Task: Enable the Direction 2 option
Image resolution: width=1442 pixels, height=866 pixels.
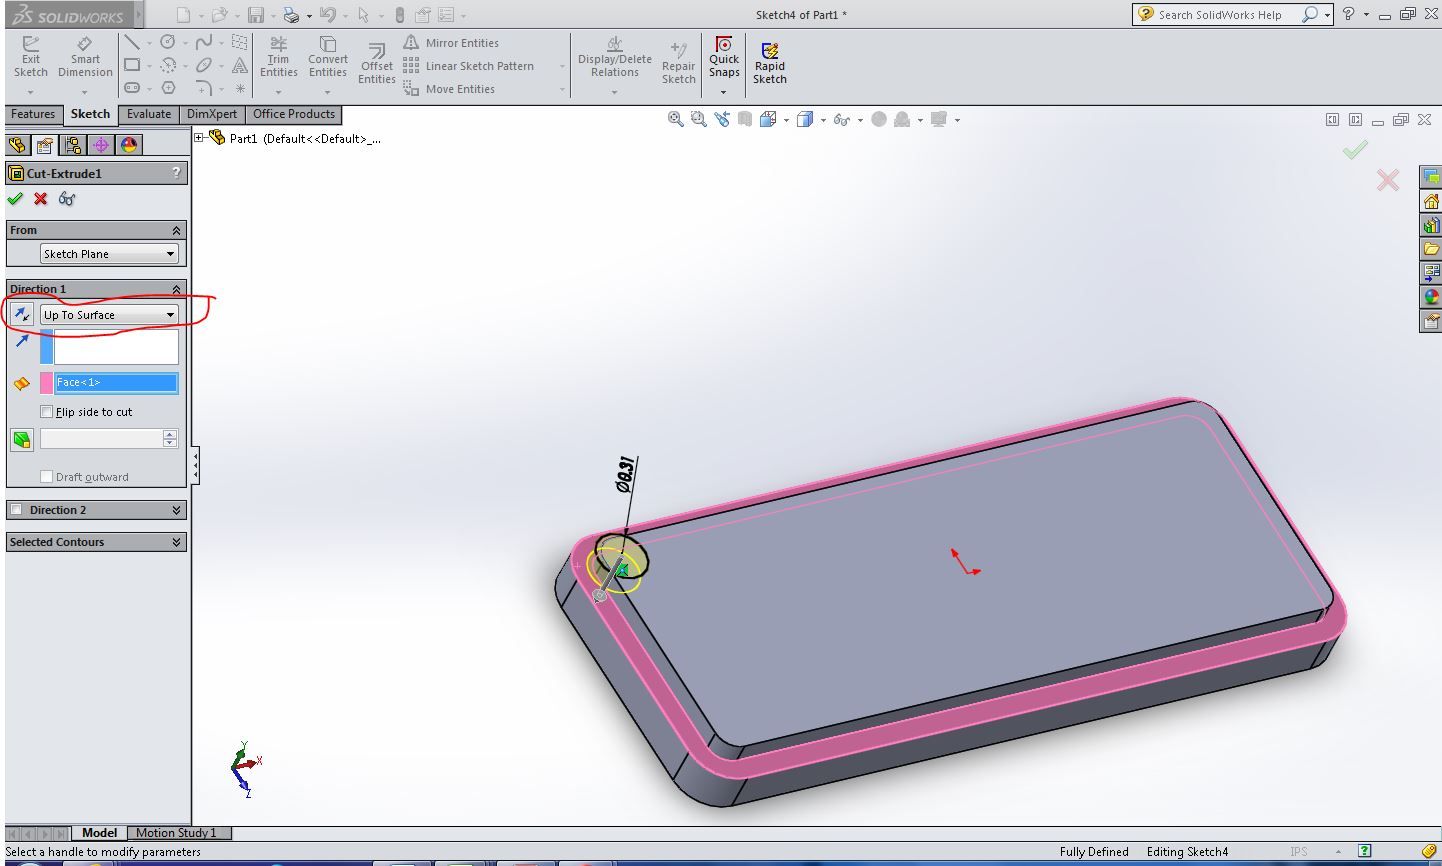Action: tap(16, 510)
